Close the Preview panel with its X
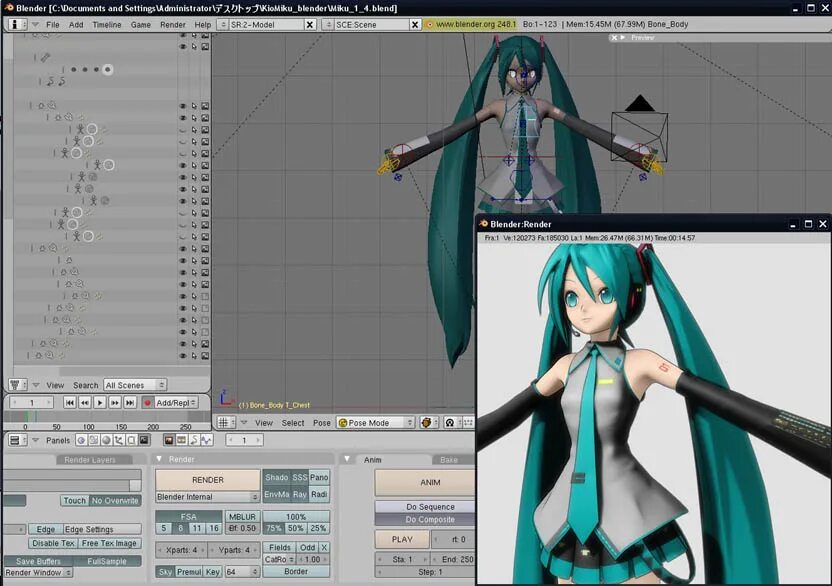 [x=614, y=38]
